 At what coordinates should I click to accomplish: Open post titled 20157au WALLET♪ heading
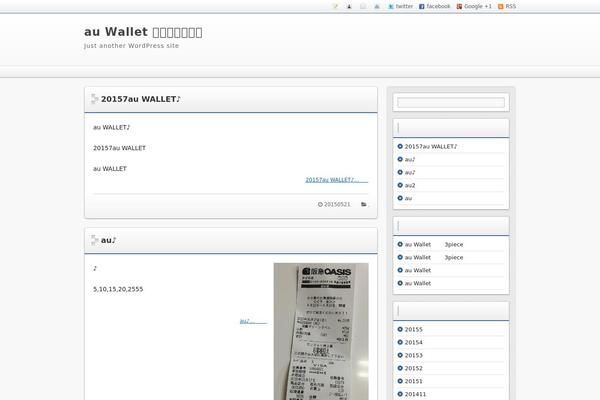pos(140,99)
